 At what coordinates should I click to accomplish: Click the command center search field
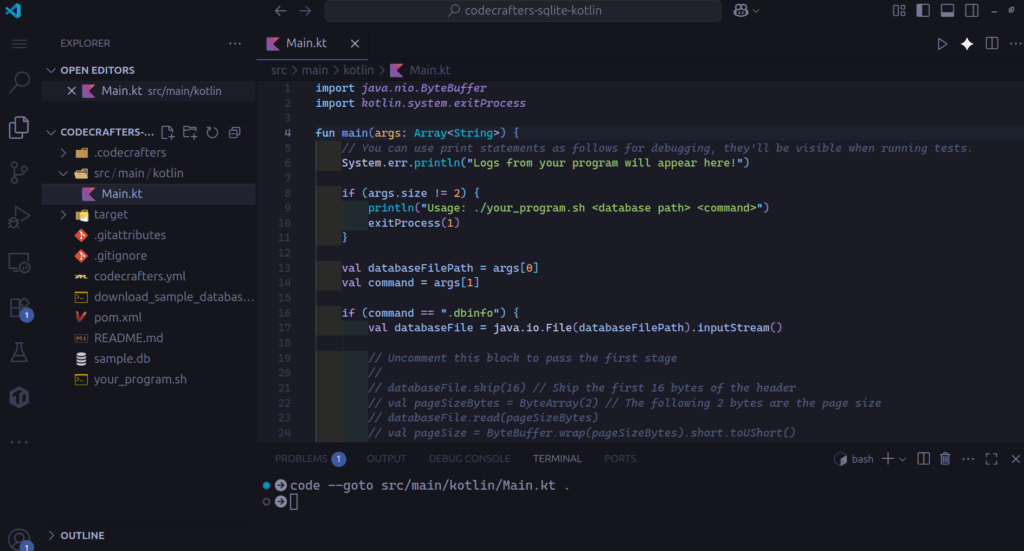click(523, 10)
